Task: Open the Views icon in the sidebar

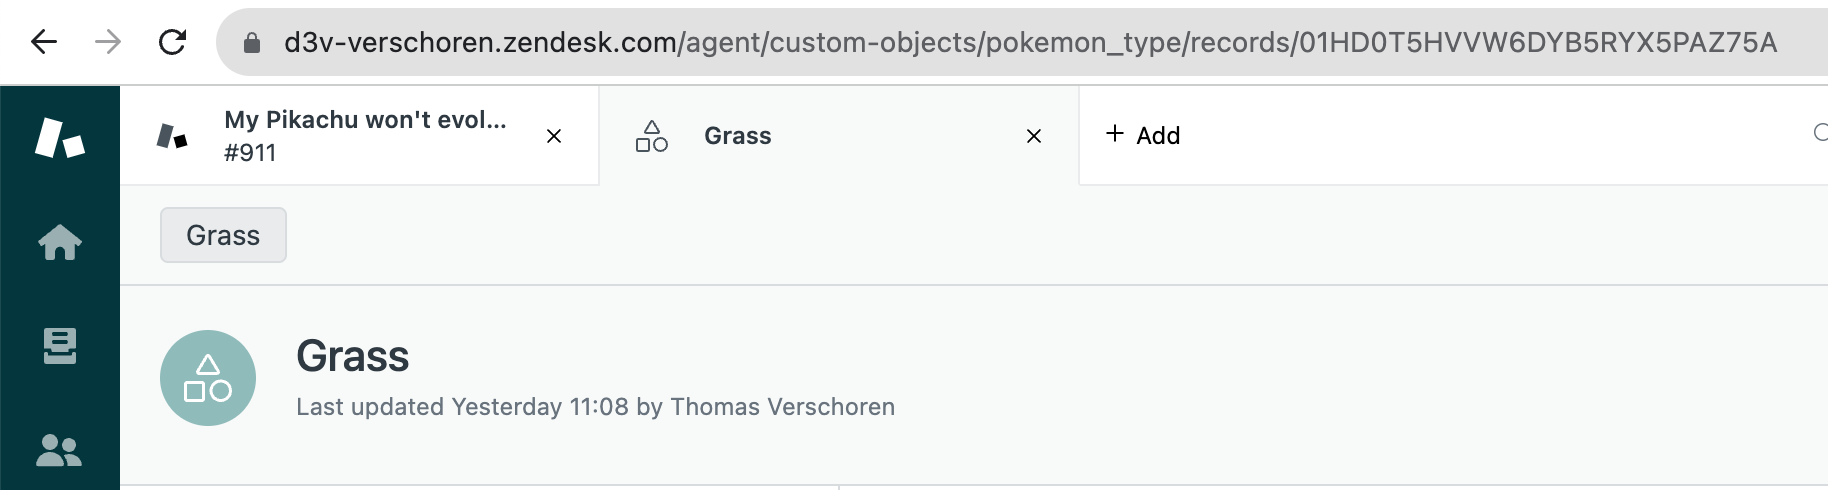Action: point(60,346)
